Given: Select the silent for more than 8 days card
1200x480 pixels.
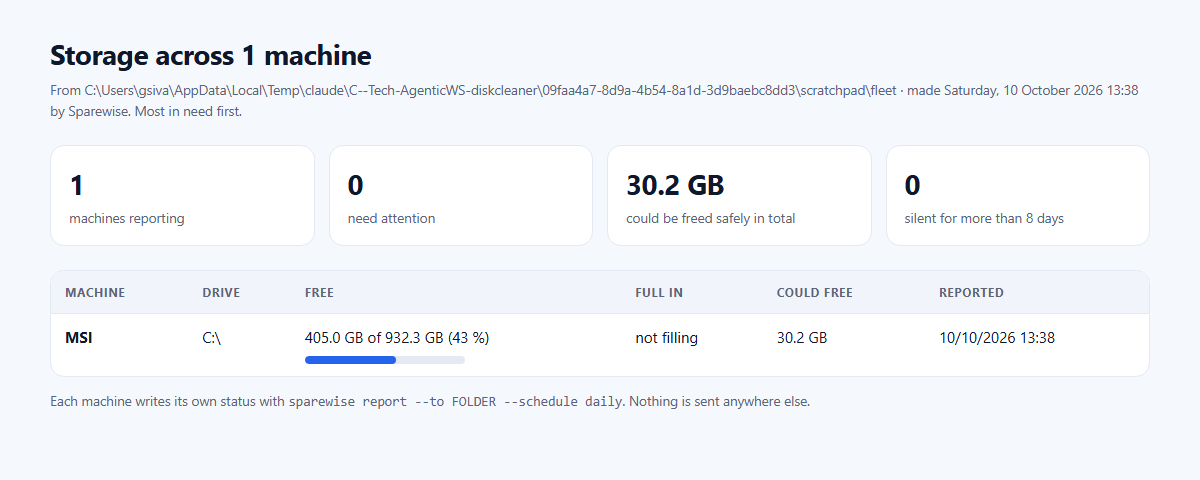Looking at the screenshot, I should [1018, 195].
